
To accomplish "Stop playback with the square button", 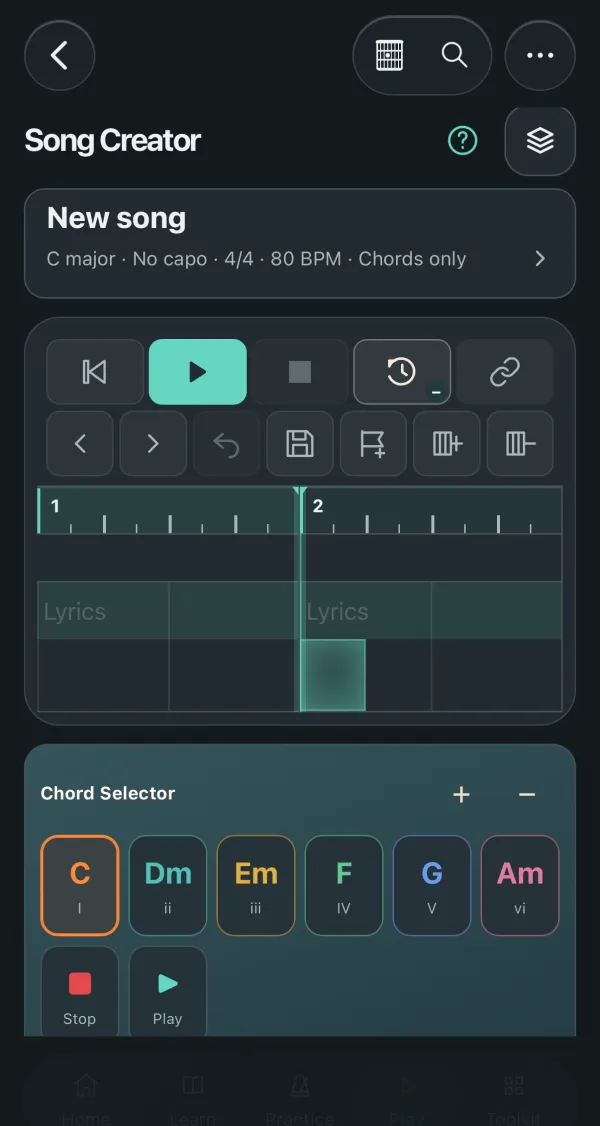I will [x=300, y=372].
